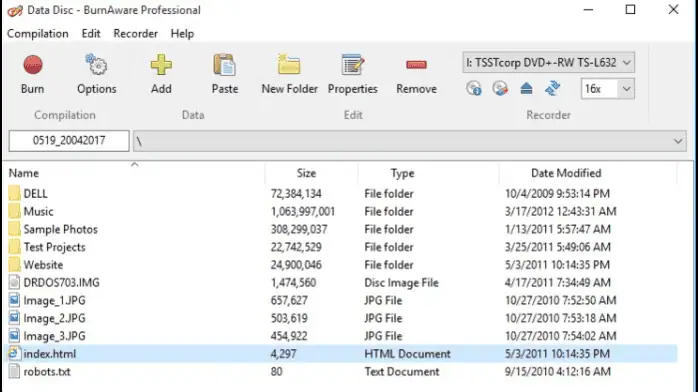
Task: Click the red Remove icon
Action: coord(416,65)
